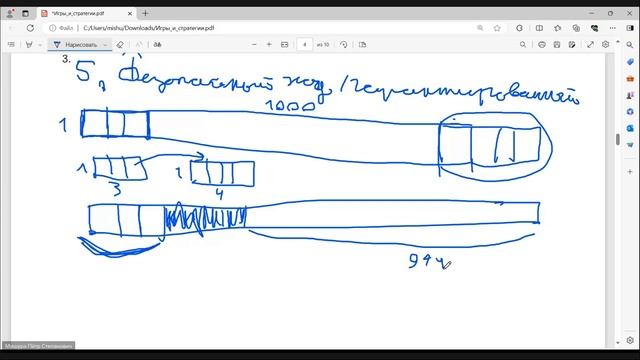Open the browser profile icon
The image size is (640, 360).
[10, 13]
